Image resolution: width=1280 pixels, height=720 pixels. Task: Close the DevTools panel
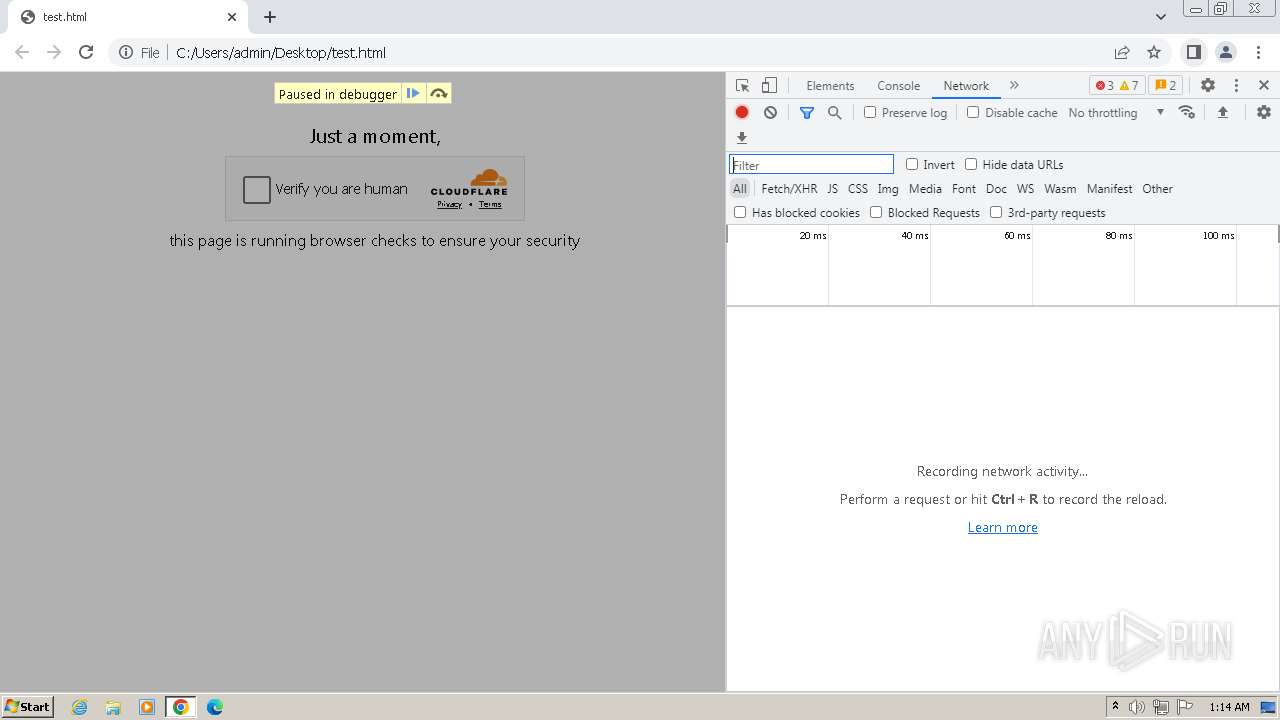coord(1264,85)
